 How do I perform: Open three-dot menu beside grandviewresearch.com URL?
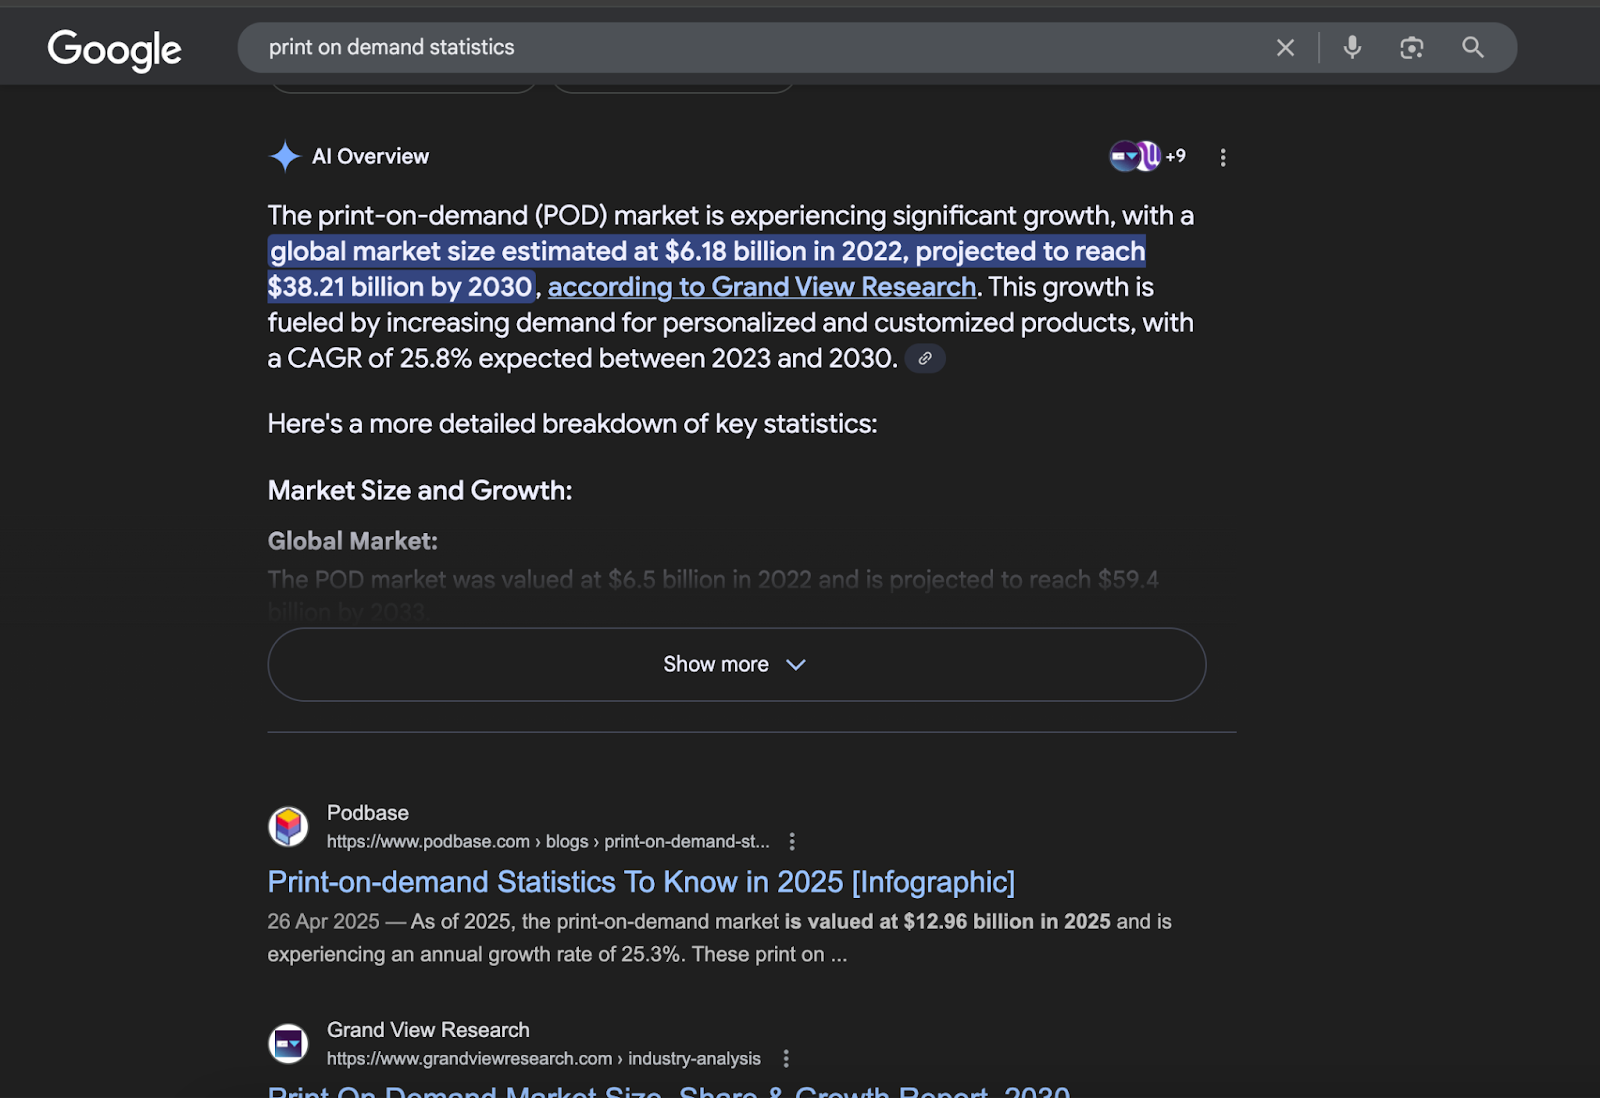[x=786, y=1058]
